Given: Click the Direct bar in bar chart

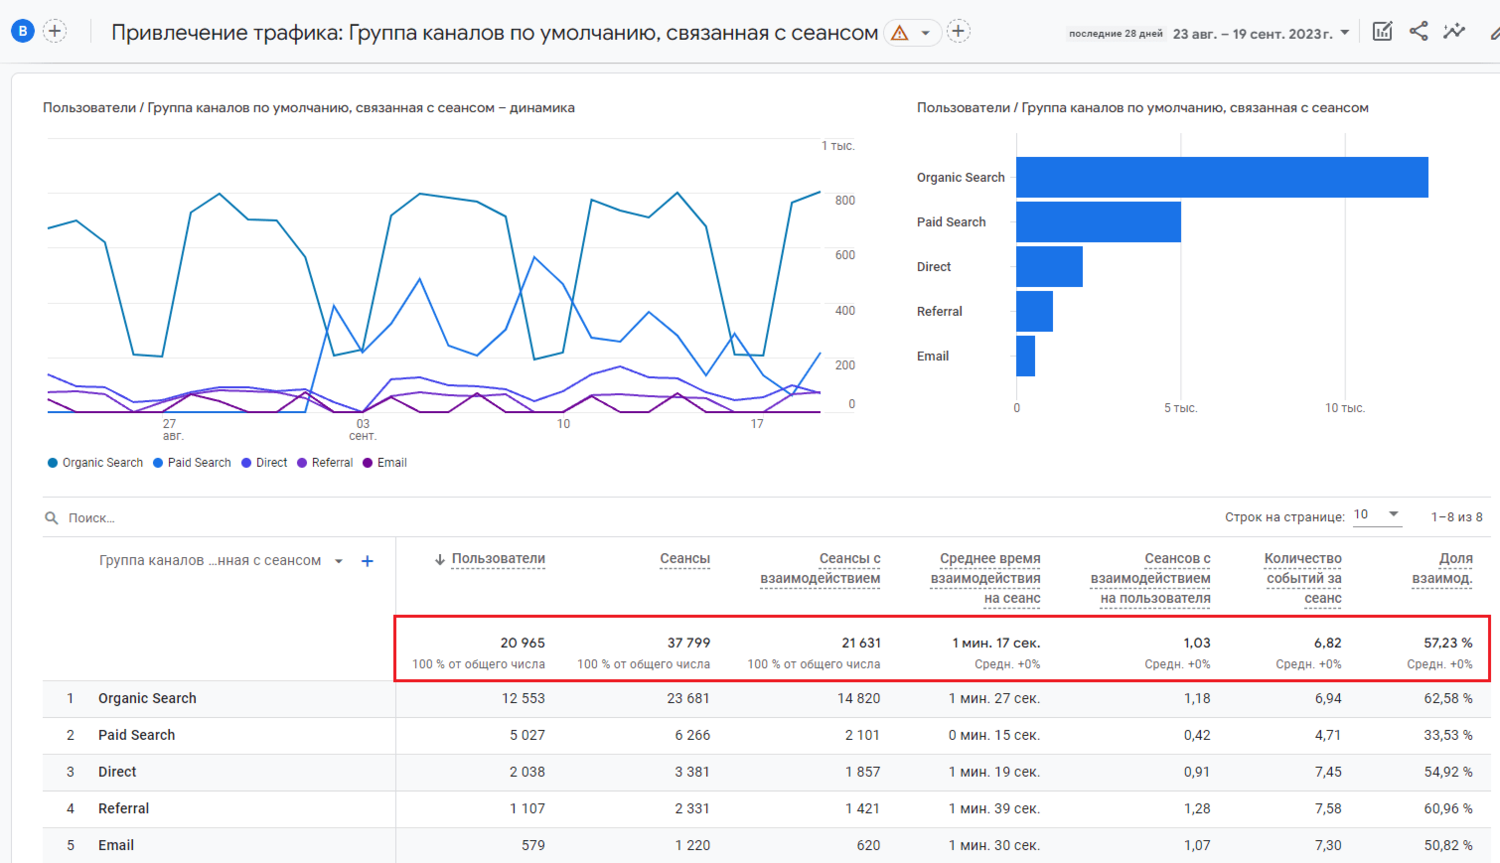Looking at the screenshot, I should point(1049,267).
